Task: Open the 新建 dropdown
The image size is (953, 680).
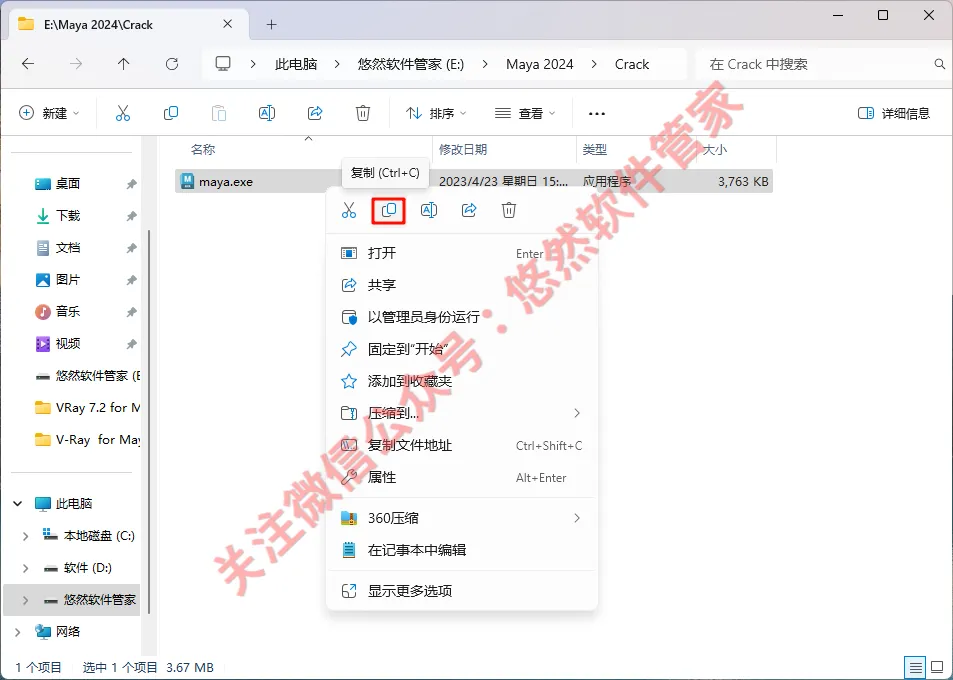Action: pos(49,113)
